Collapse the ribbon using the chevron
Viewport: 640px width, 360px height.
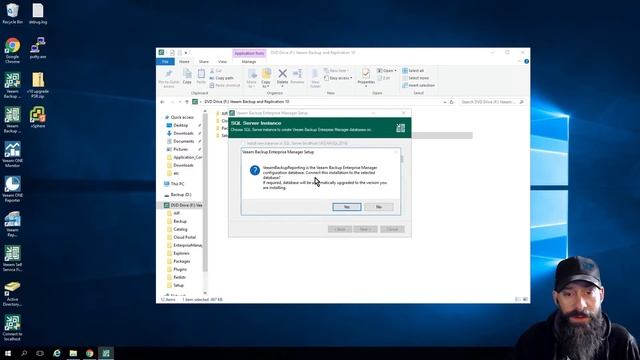tap(520, 62)
